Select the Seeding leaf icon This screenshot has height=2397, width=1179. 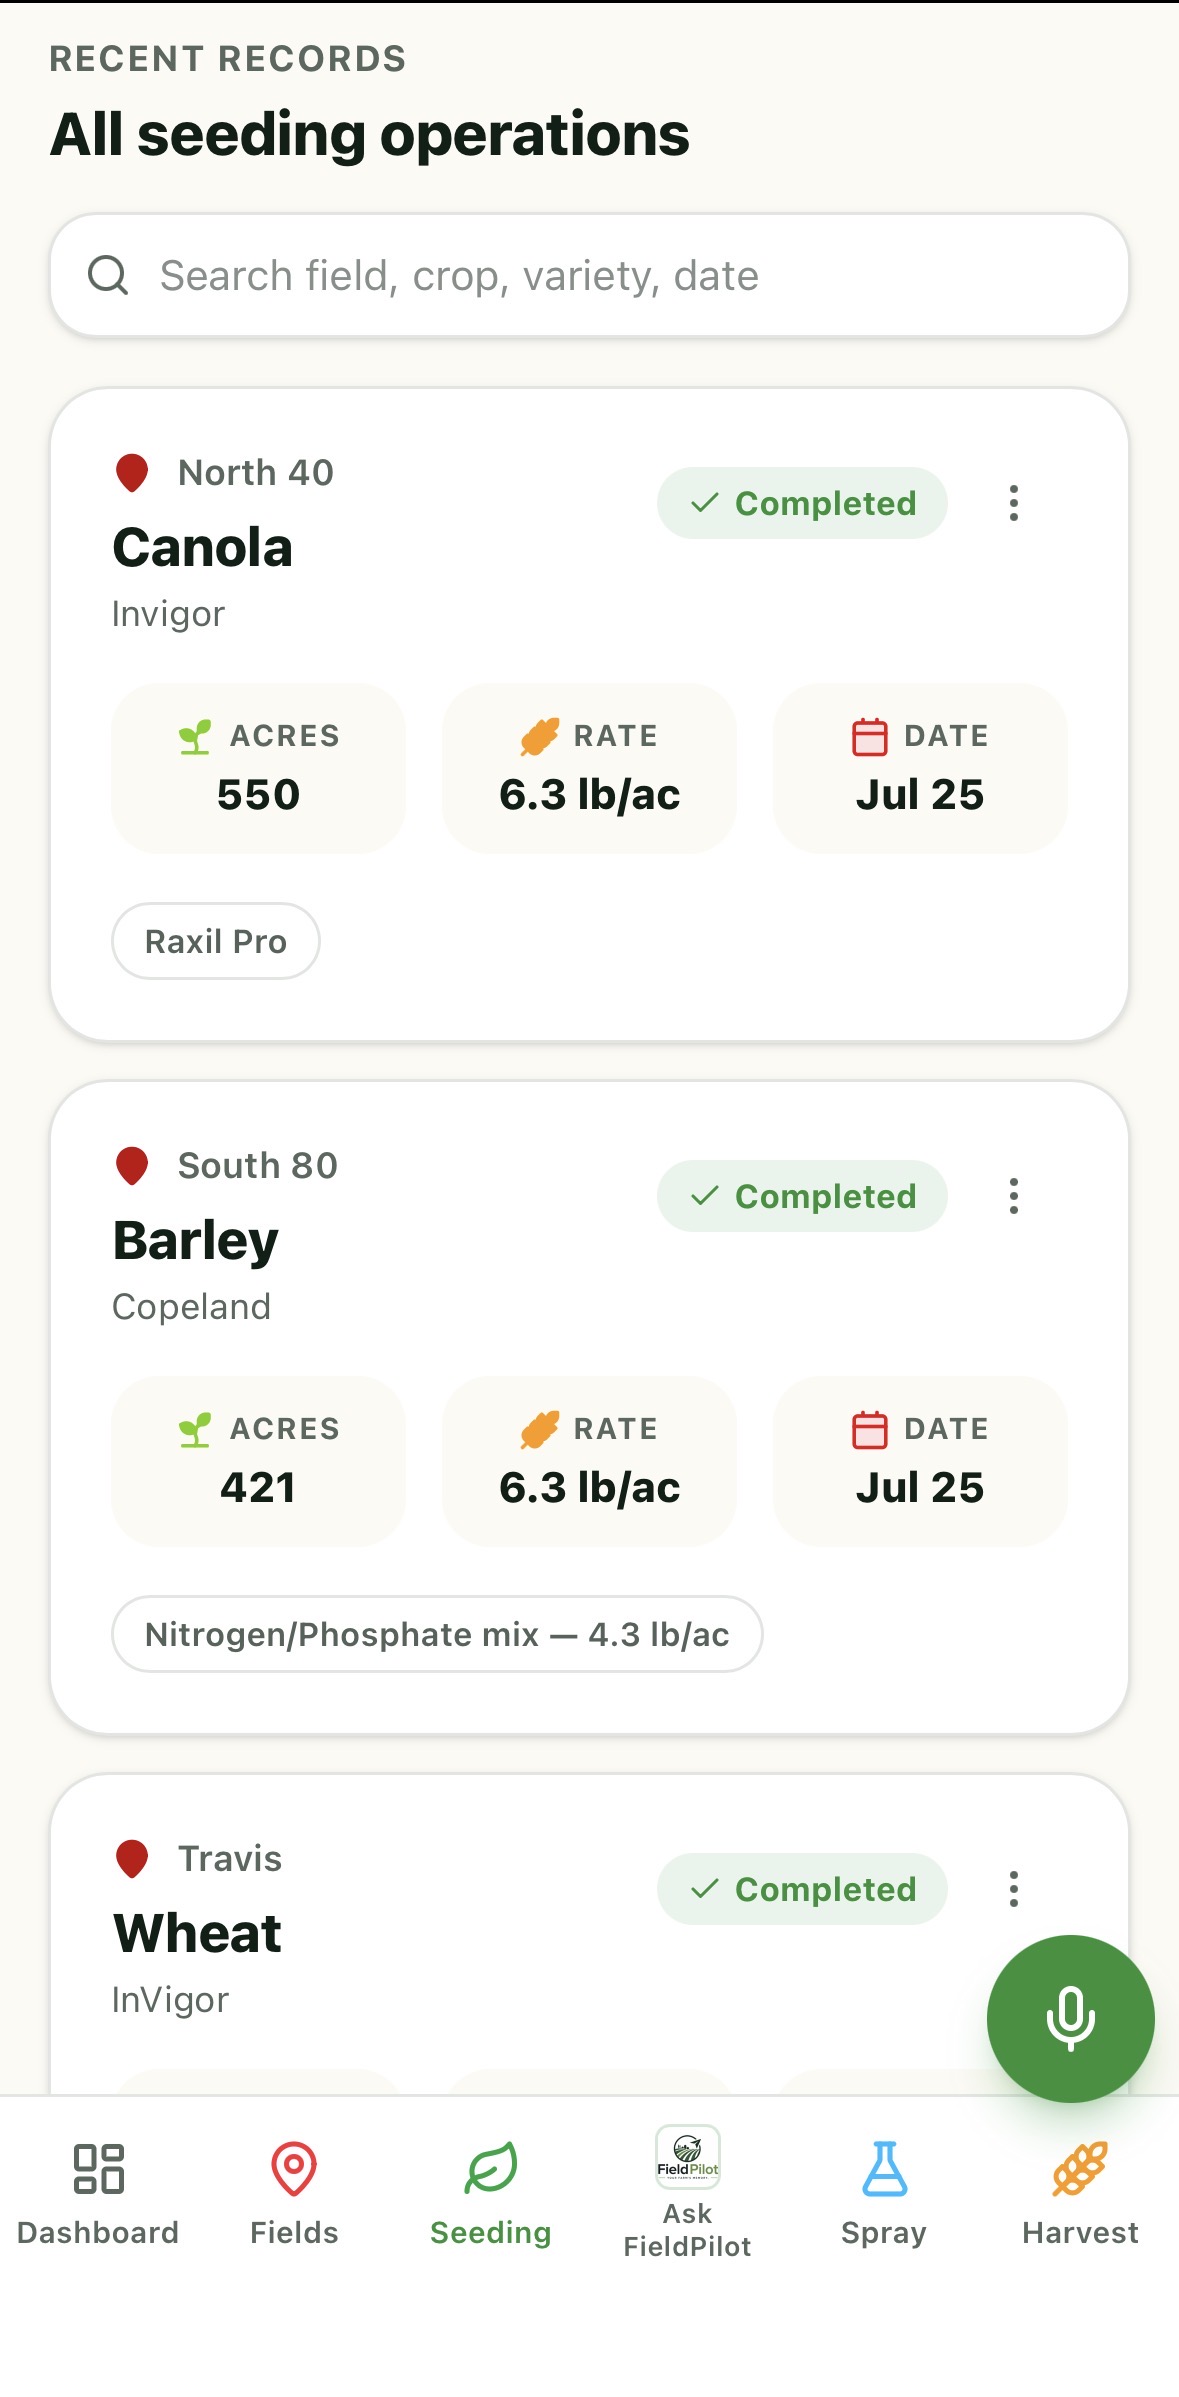(491, 2168)
